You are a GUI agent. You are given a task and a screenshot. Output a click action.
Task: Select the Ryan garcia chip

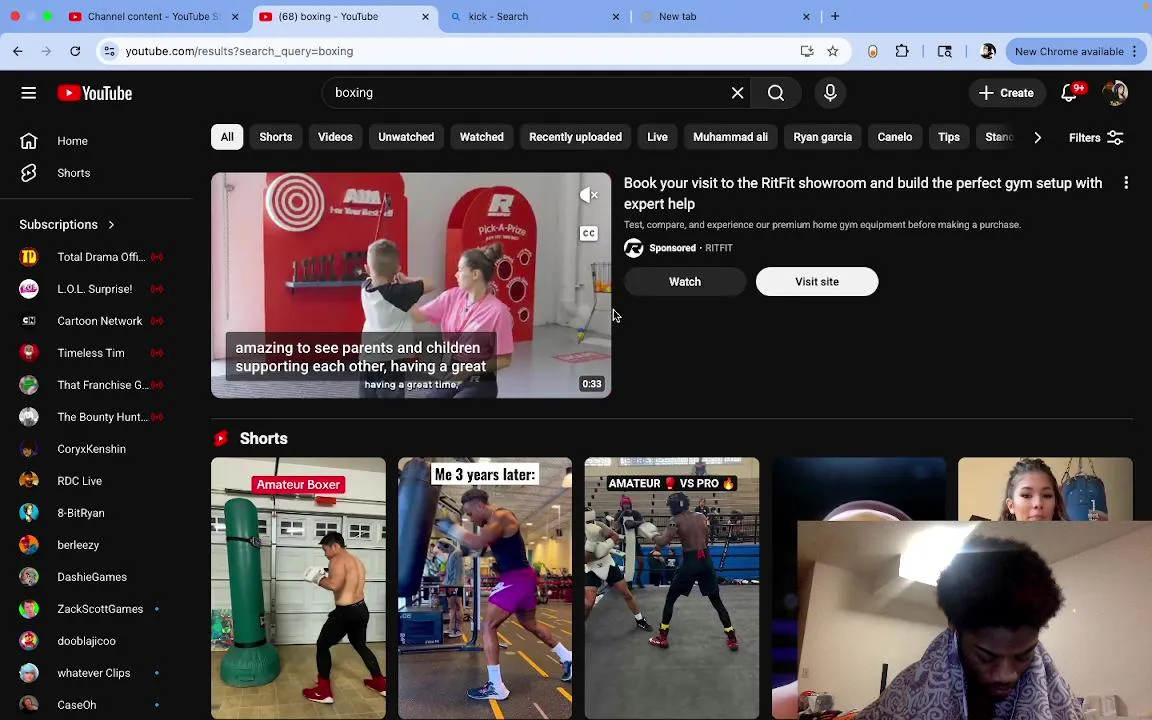(823, 137)
